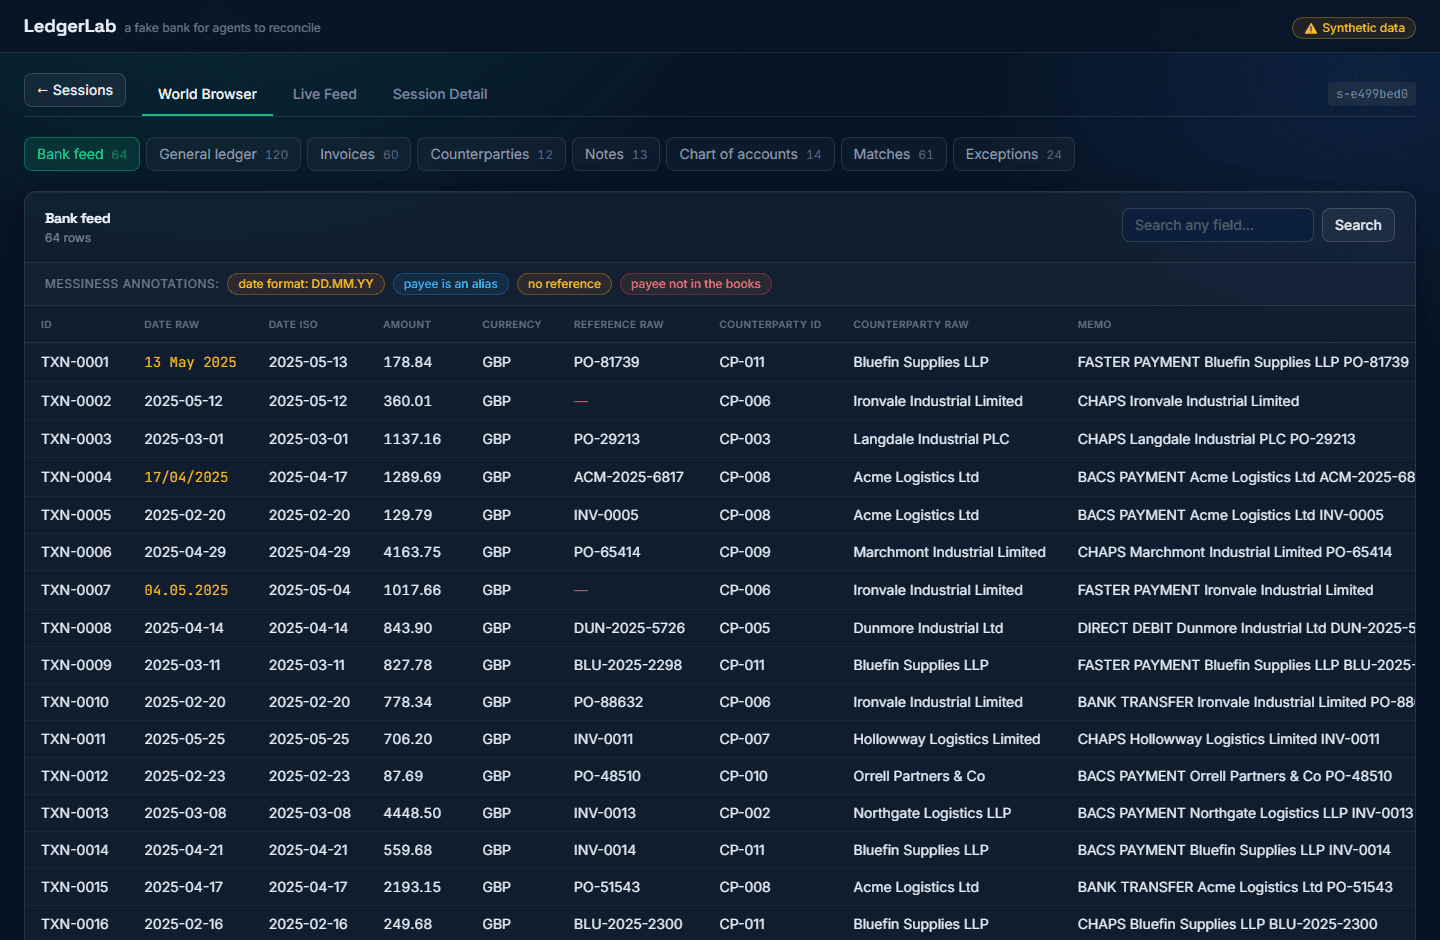1440x940 pixels.
Task: Click the Search button
Action: coord(1358,225)
